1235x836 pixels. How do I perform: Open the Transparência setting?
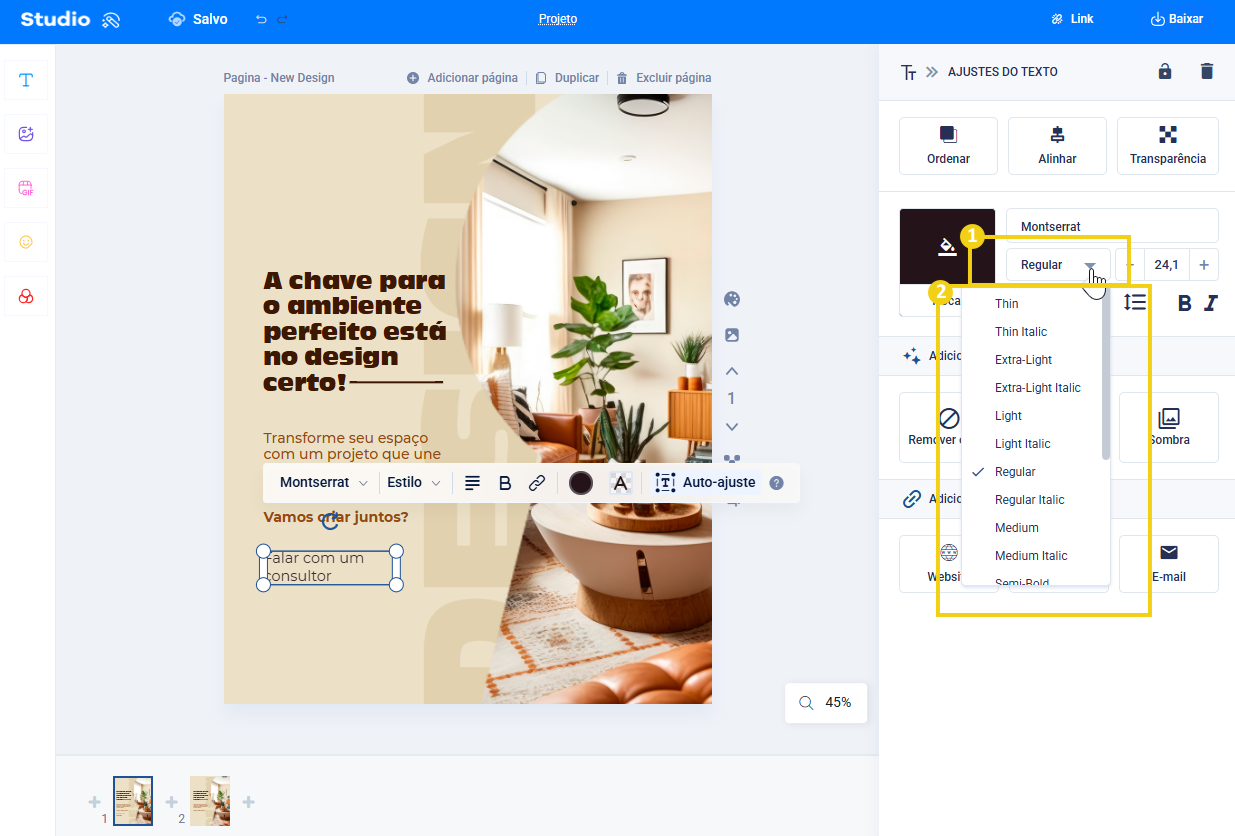pyautogui.click(x=1168, y=146)
